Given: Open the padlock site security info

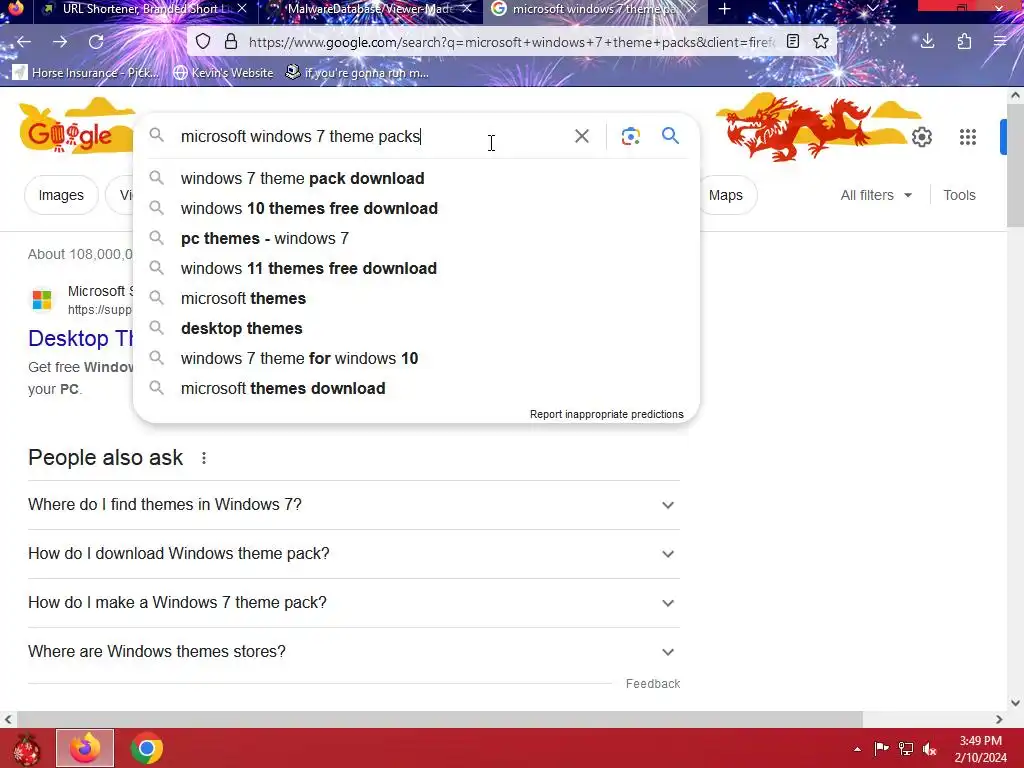Looking at the screenshot, I should [231, 42].
